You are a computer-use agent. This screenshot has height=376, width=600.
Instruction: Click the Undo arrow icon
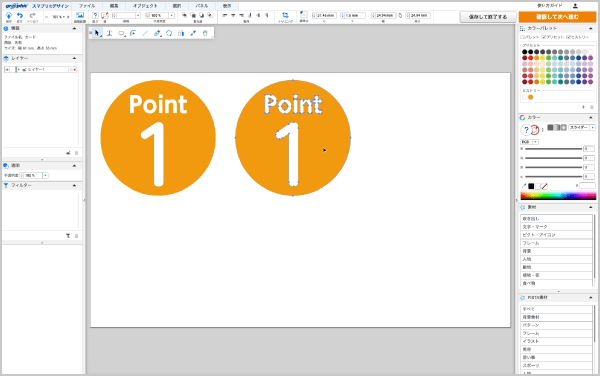coord(20,16)
